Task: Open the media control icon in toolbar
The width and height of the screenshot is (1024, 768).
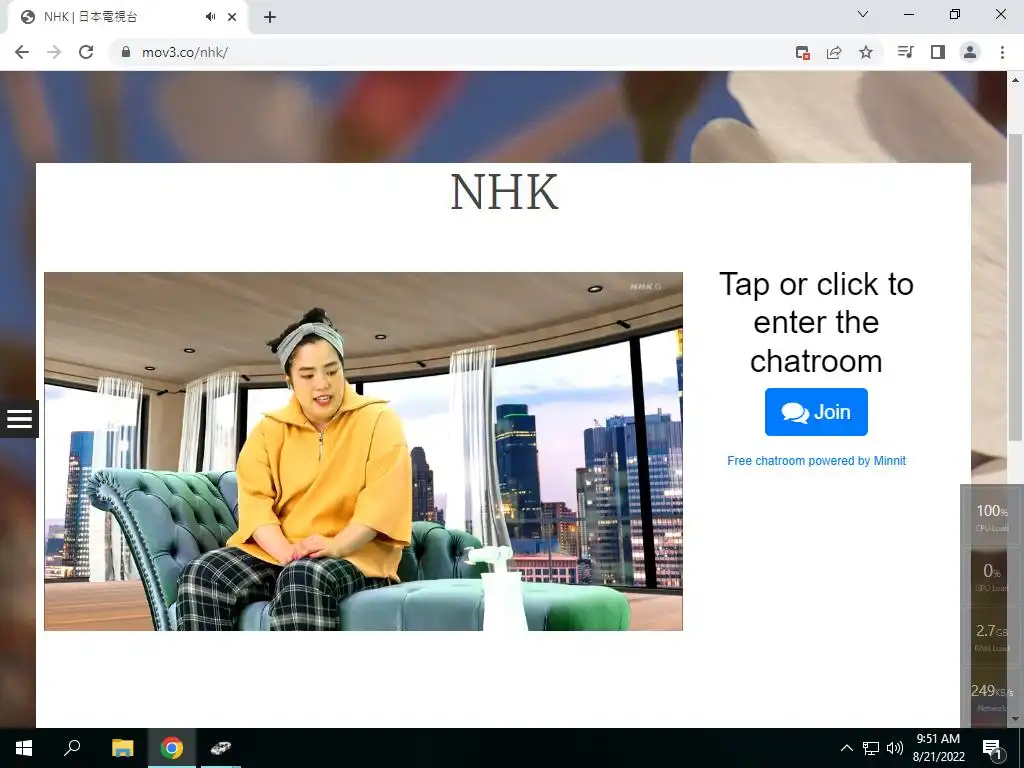Action: pyautogui.click(x=905, y=52)
